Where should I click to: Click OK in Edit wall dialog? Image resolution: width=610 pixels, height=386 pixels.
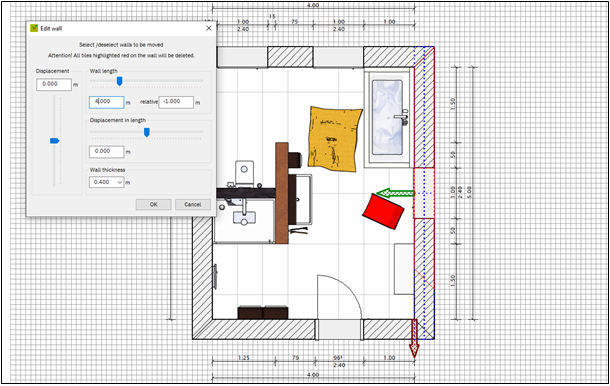click(x=154, y=204)
